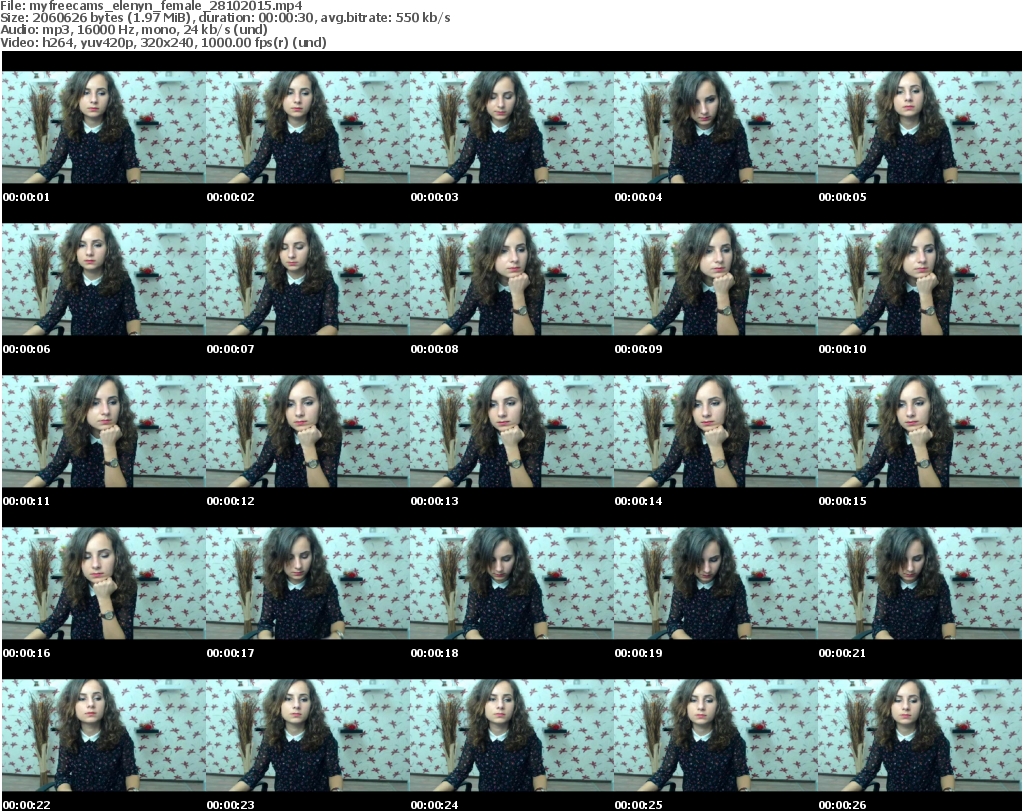
Task: Click the frame at timestamp 00:00:09
Action: pyautogui.click(x=716, y=279)
